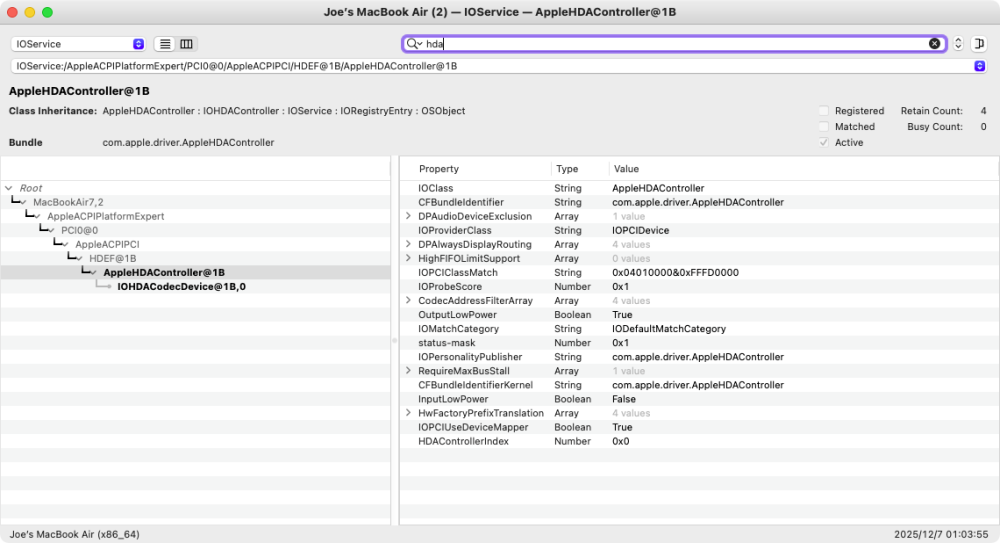The image size is (1000, 543).
Task: Expand the HighFIFOLimitSupport array
Action: [x=408, y=258]
